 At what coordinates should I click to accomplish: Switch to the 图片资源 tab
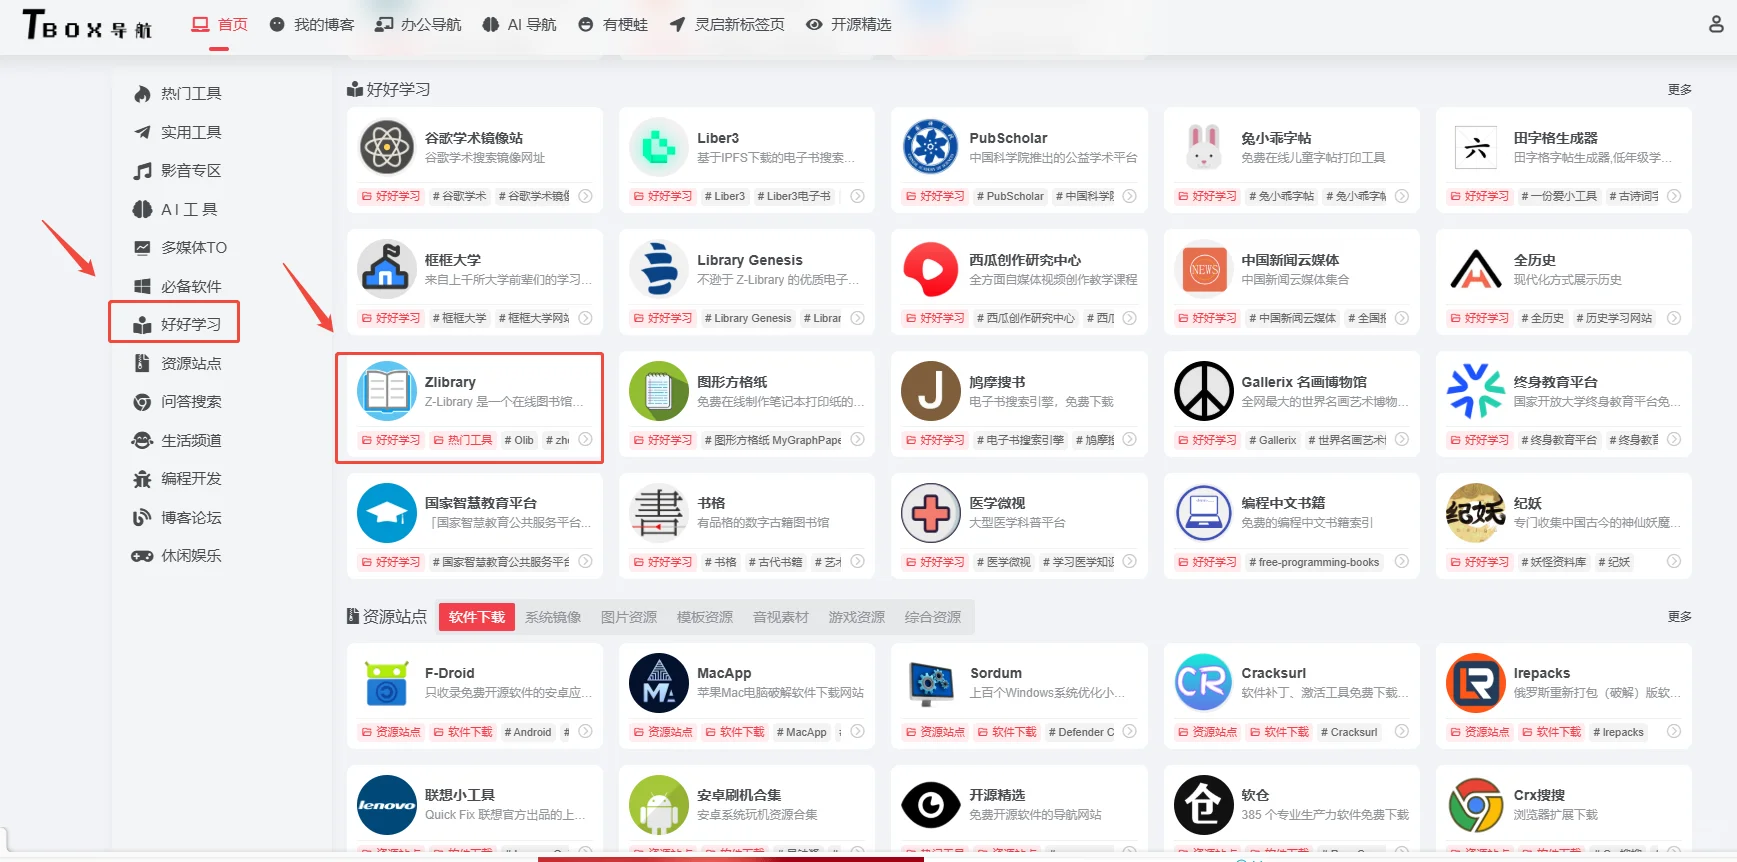[629, 617]
